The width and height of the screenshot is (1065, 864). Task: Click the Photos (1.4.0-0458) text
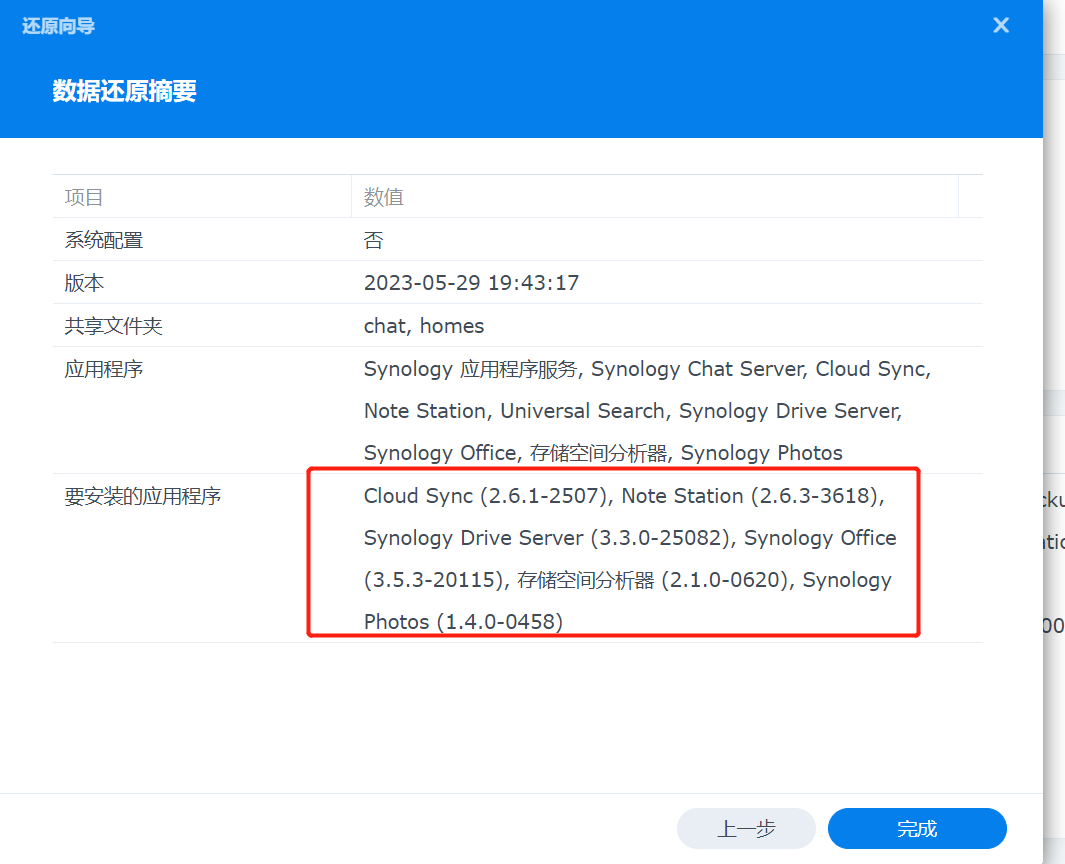tap(463, 622)
